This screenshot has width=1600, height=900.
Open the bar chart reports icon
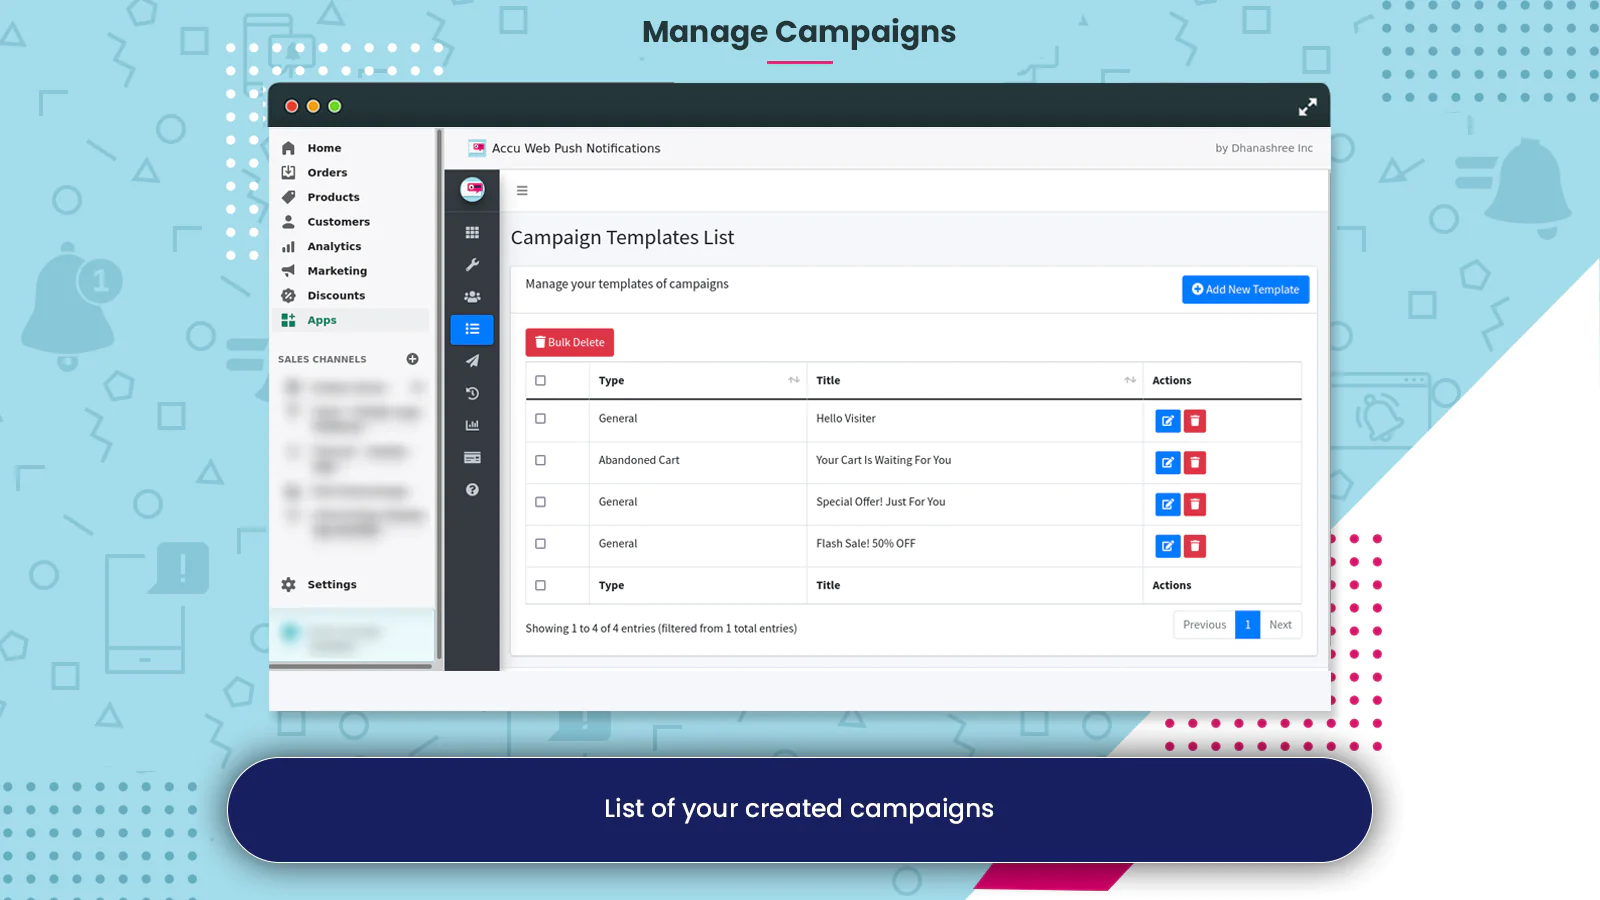coord(472,425)
